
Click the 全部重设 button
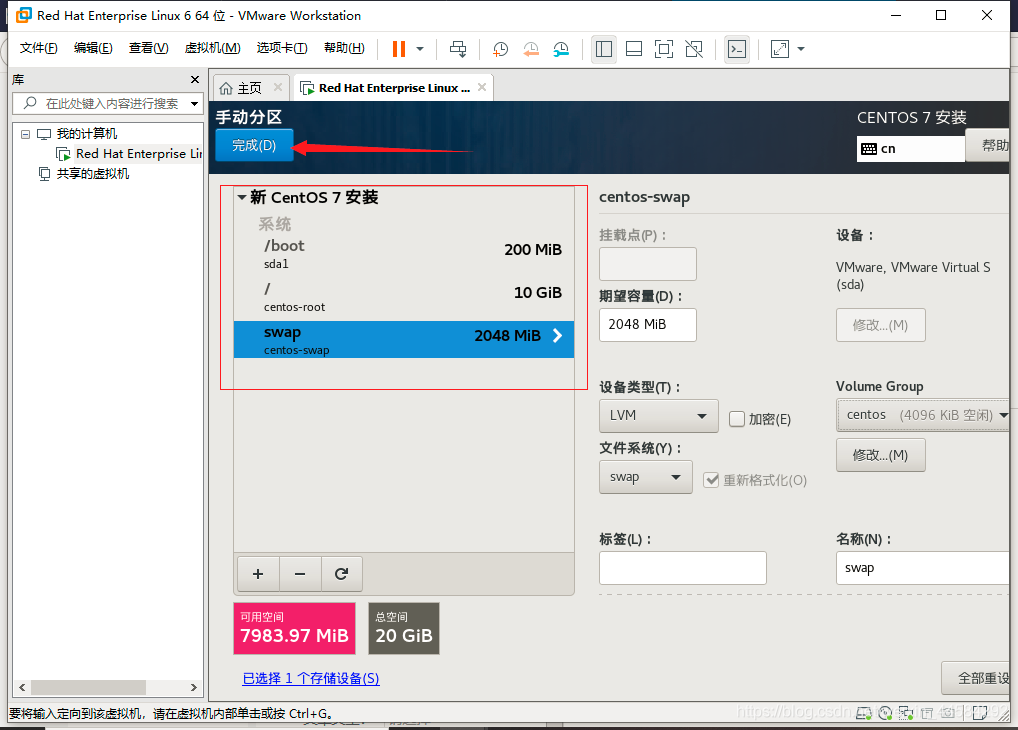coord(976,679)
